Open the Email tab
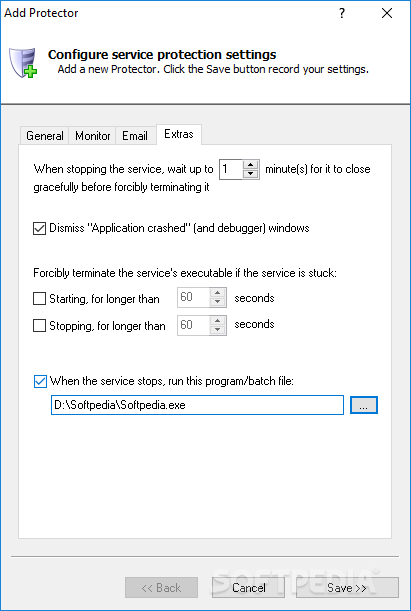411x611 pixels. pos(135,136)
